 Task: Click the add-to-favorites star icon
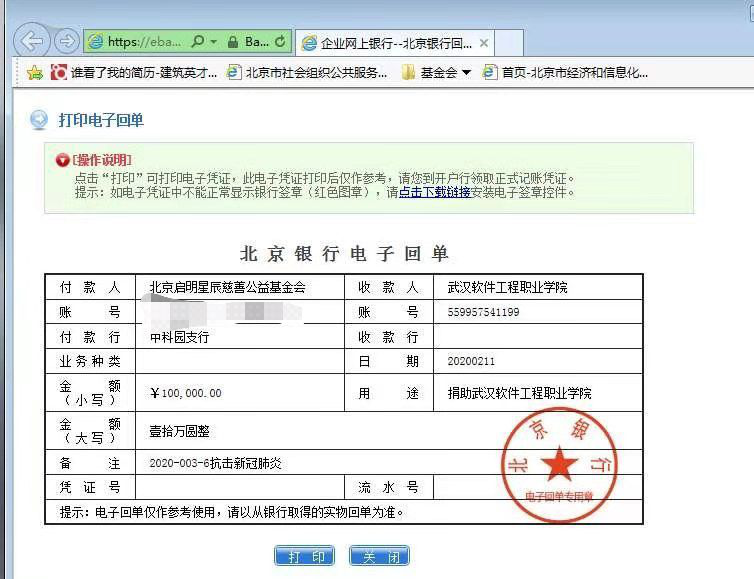point(35,72)
